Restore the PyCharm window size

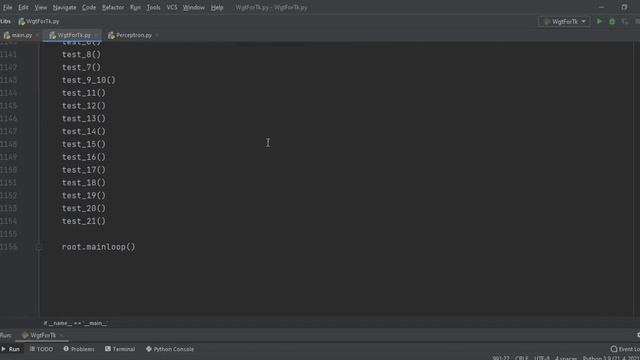point(624,7)
